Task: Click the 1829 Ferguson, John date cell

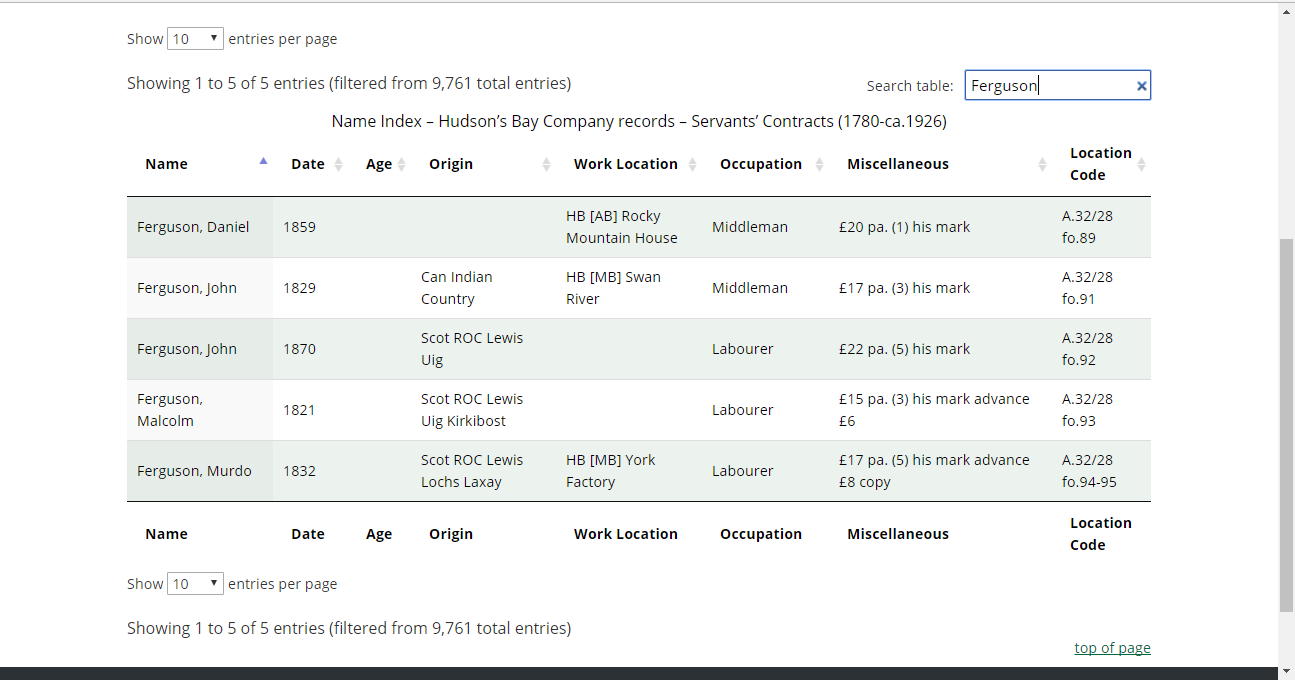Action: pos(299,288)
